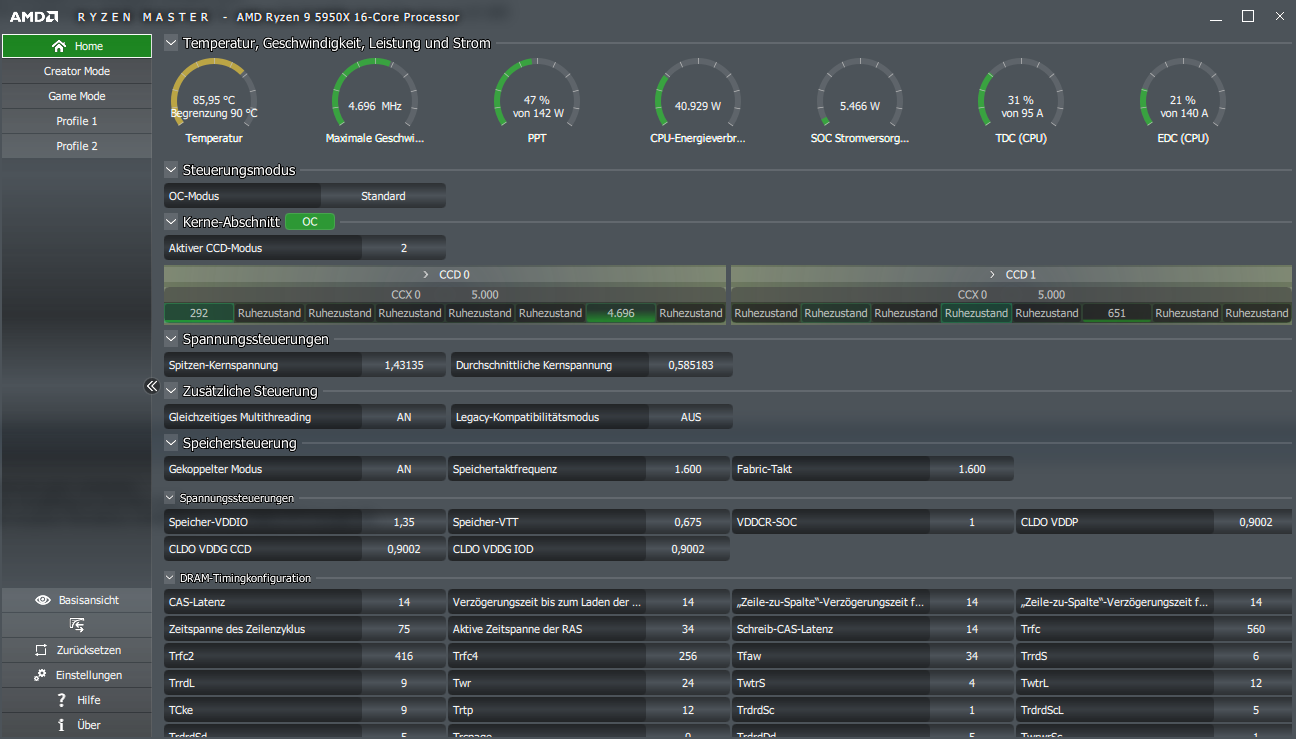Open the Home tab
Screen dimensions: 1296x739
click(77, 46)
